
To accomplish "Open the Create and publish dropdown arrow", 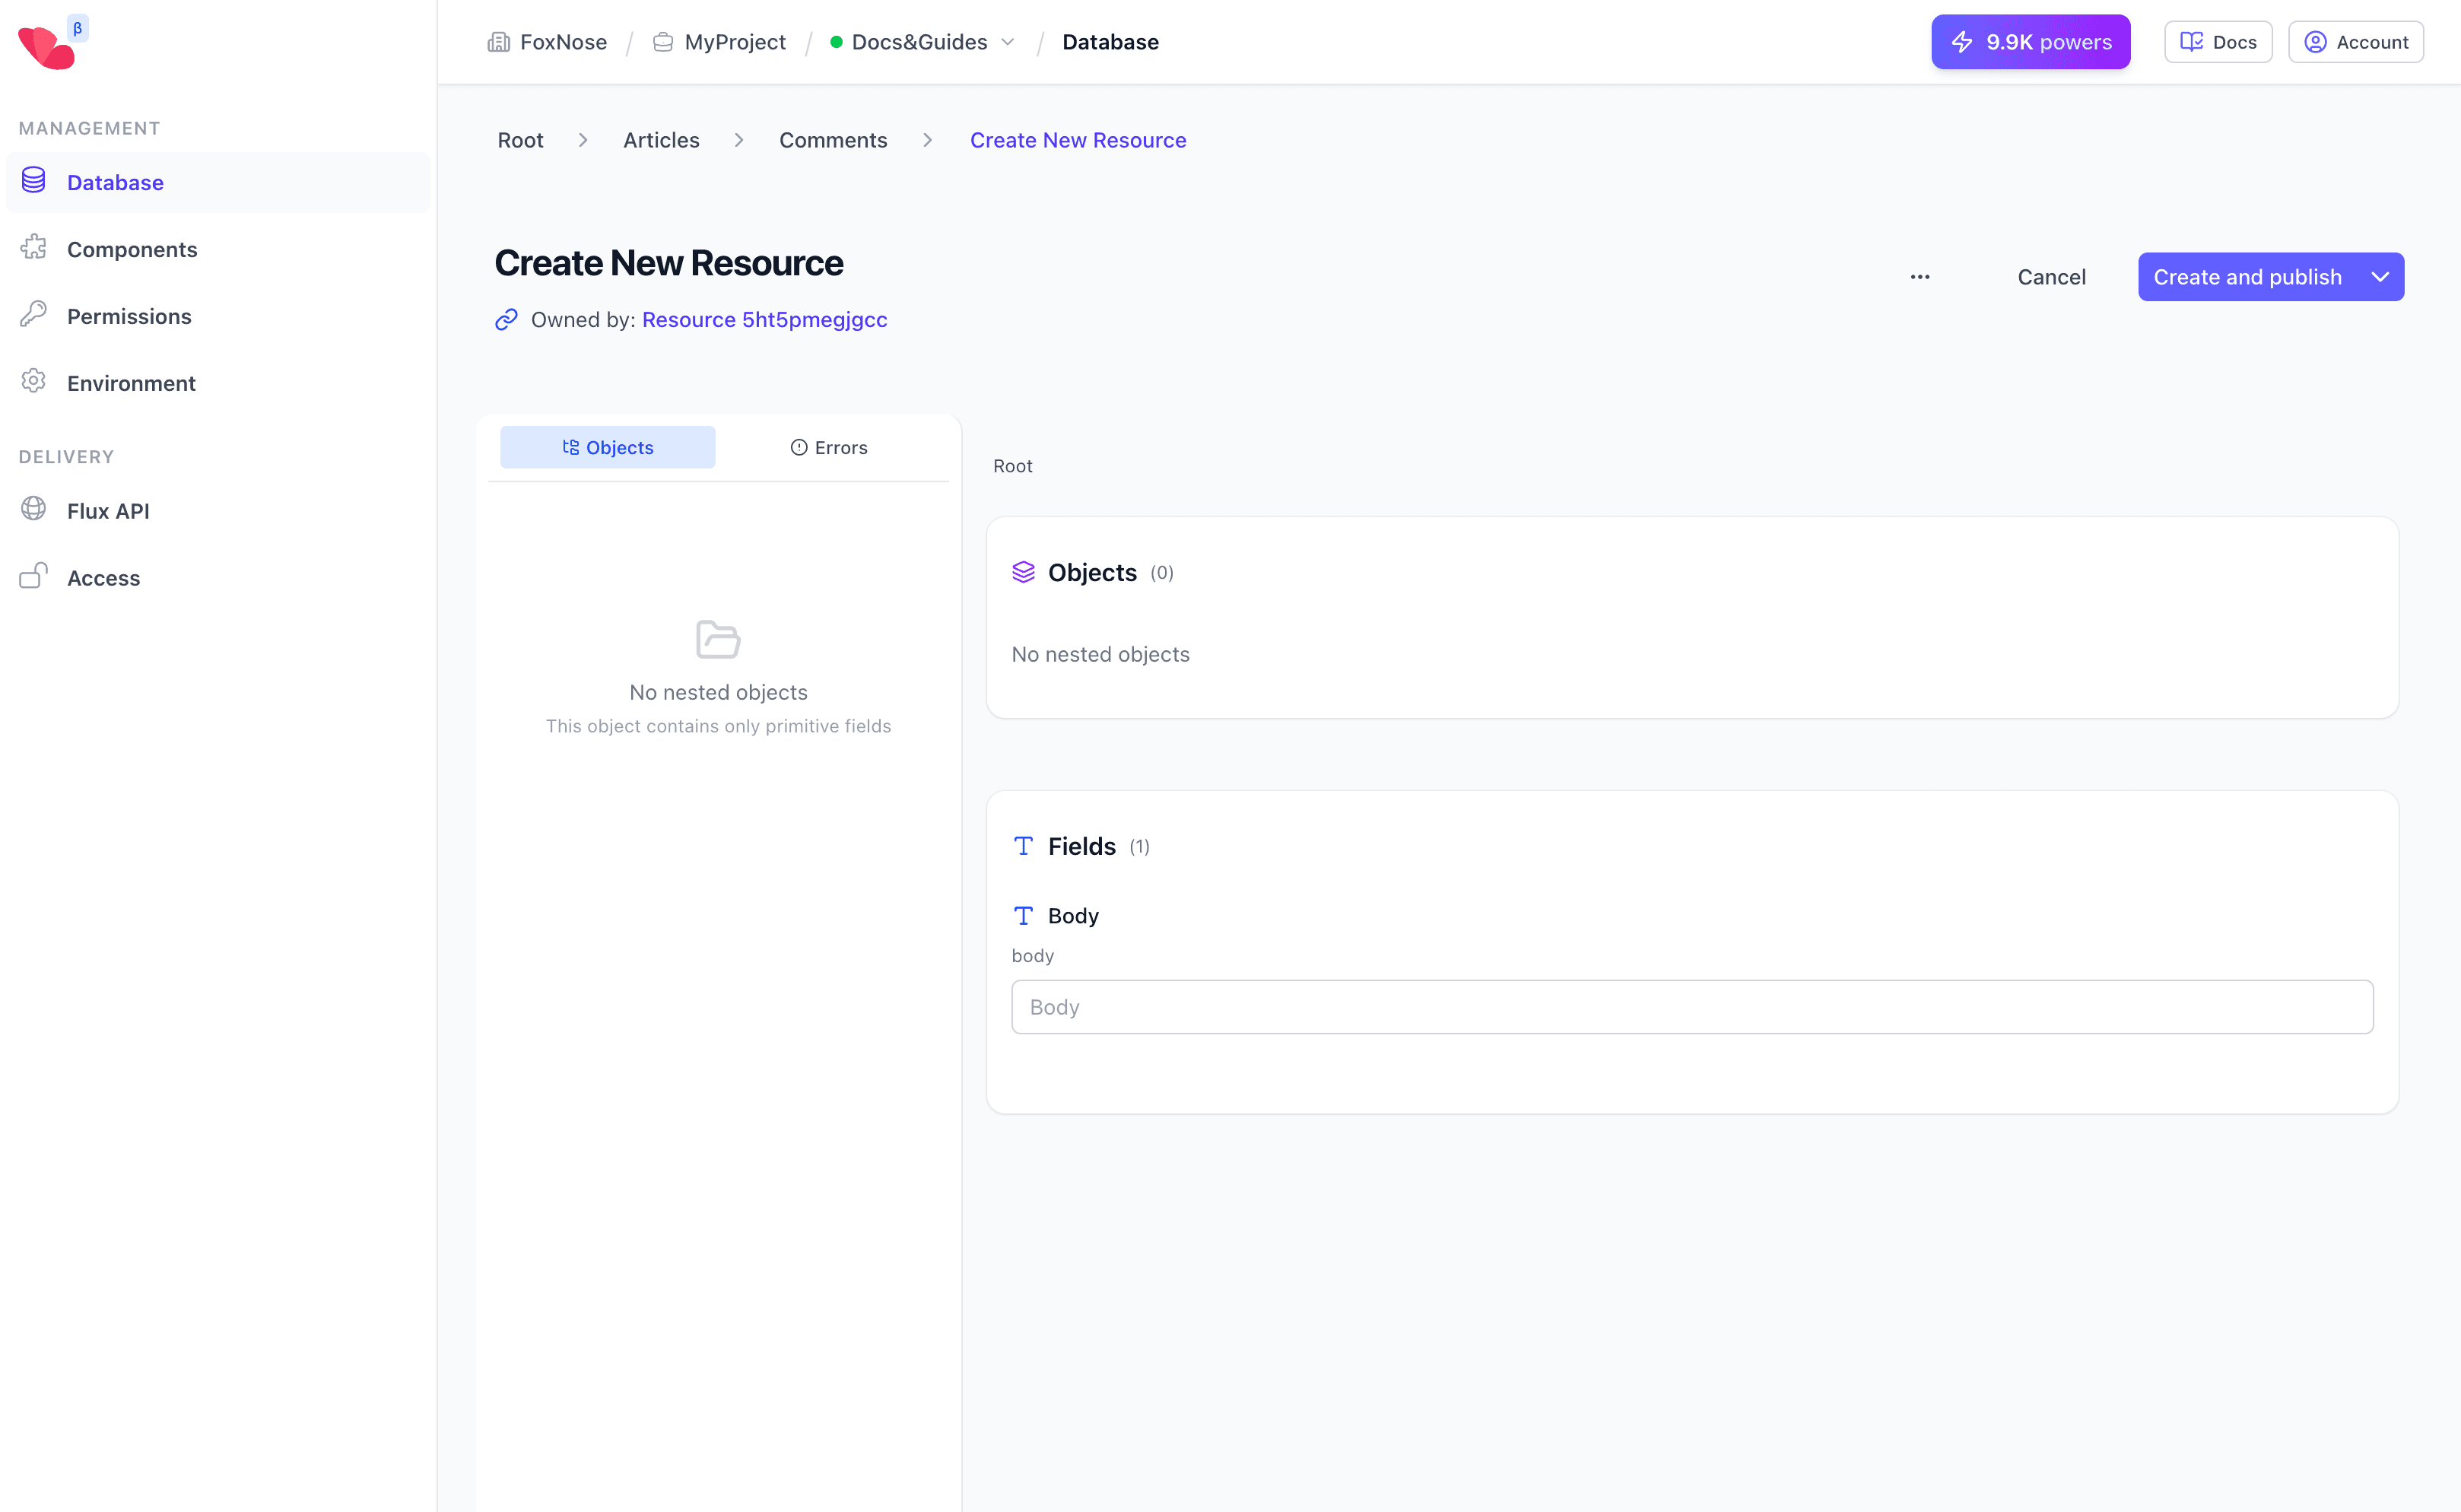I will 2380,277.
